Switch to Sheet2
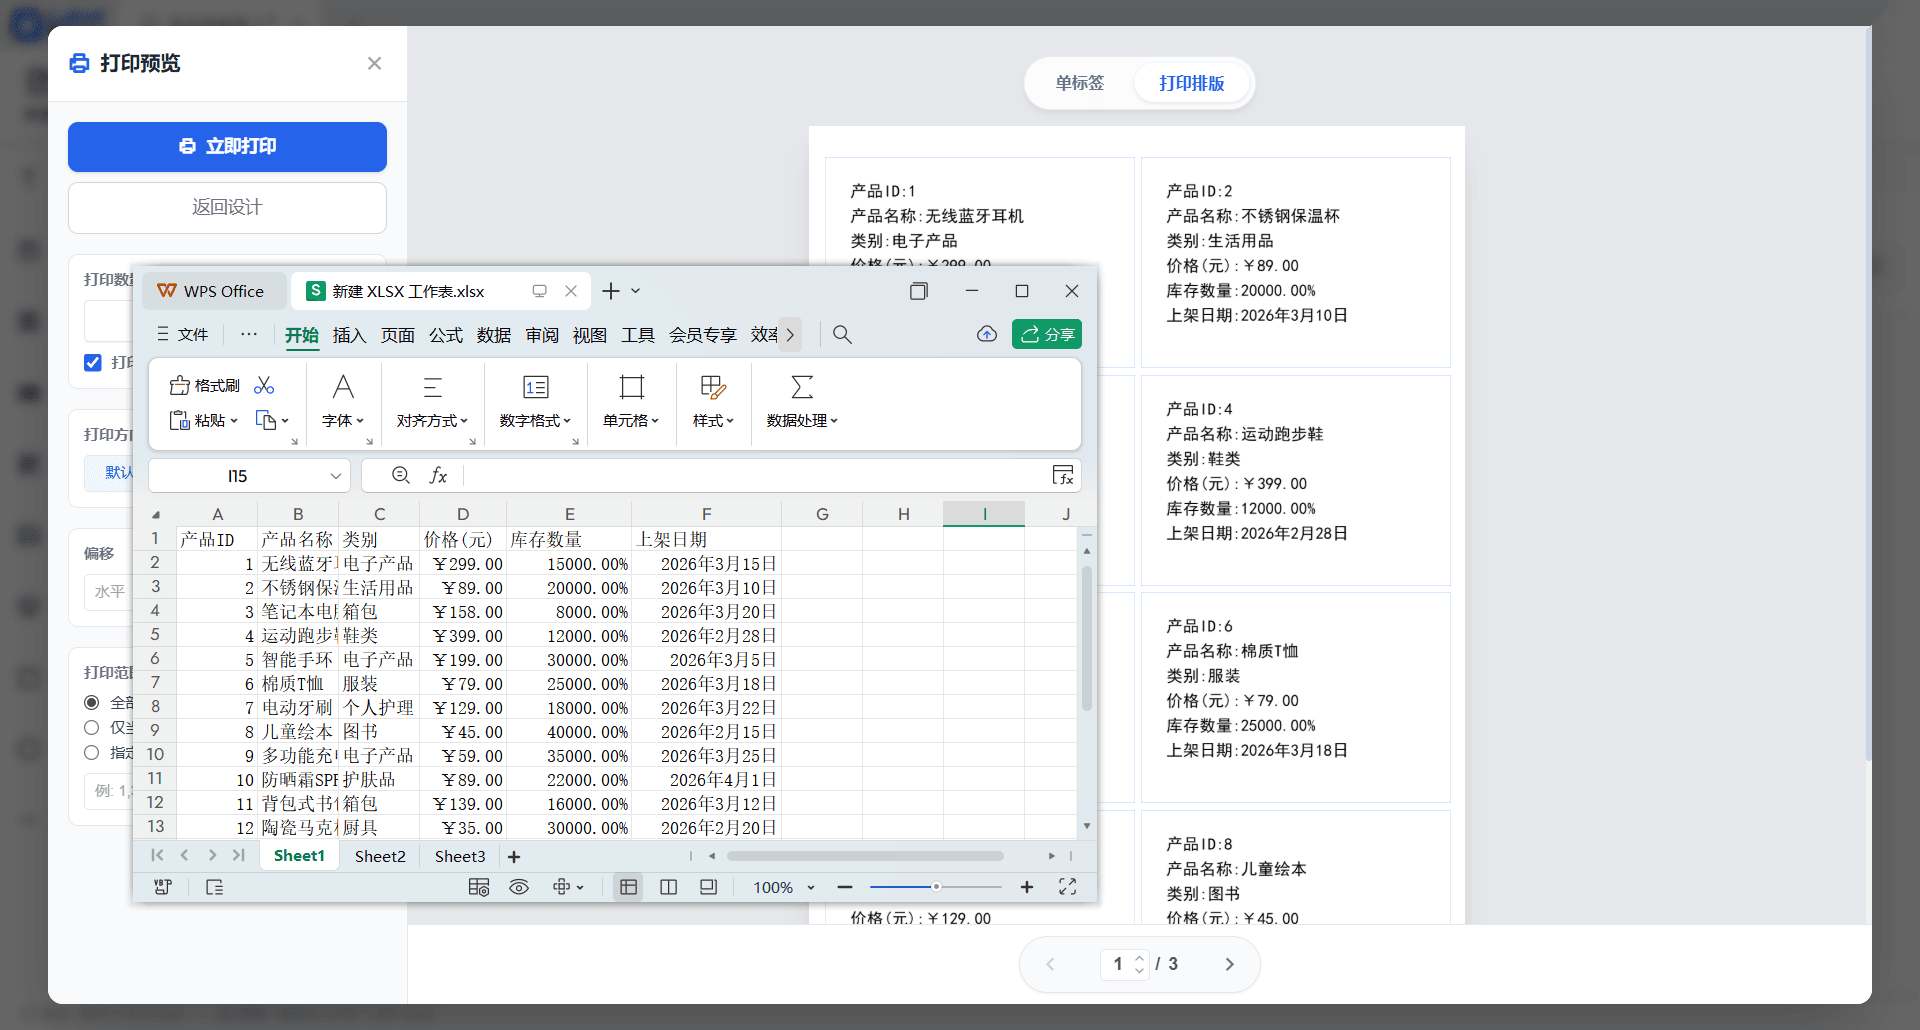 [380, 856]
